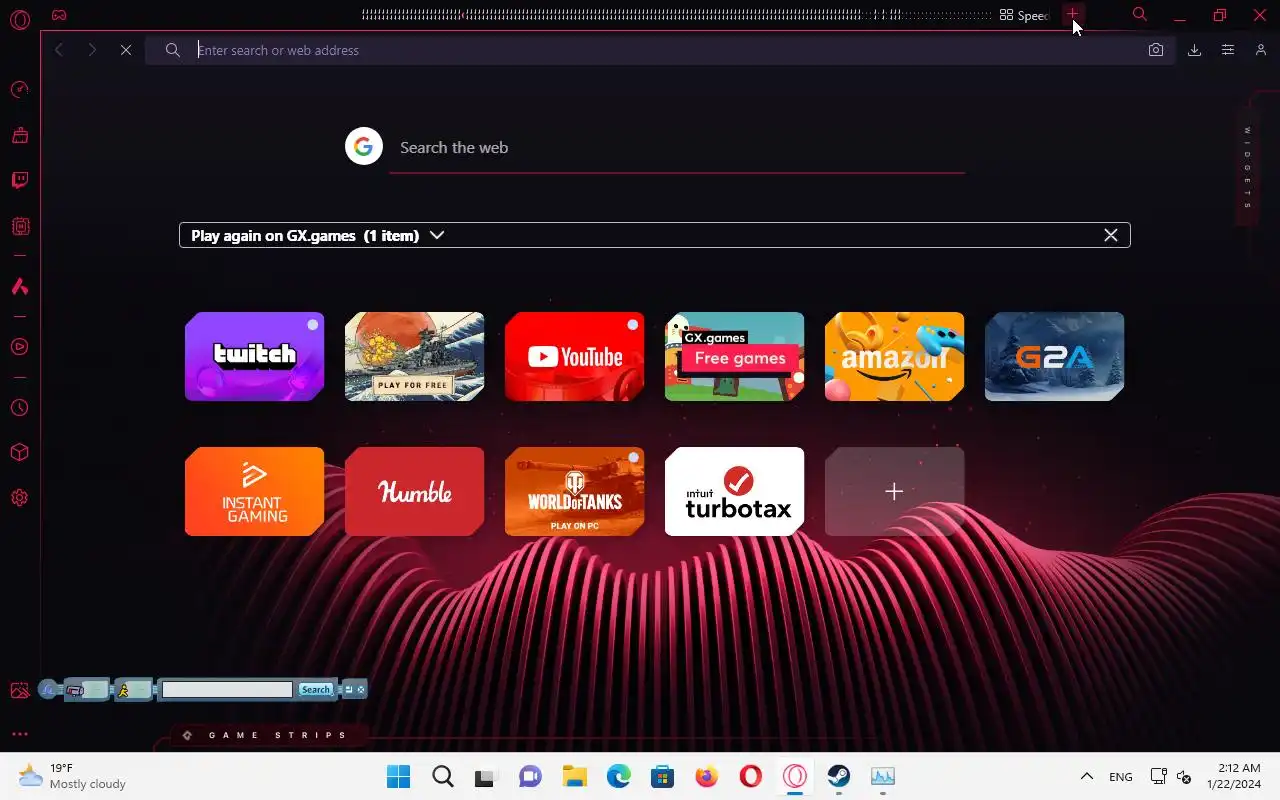Viewport: 1280px width, 800px height.
Task: Open the downloads icon in address bar
Action: click(x=1194, y=50)
